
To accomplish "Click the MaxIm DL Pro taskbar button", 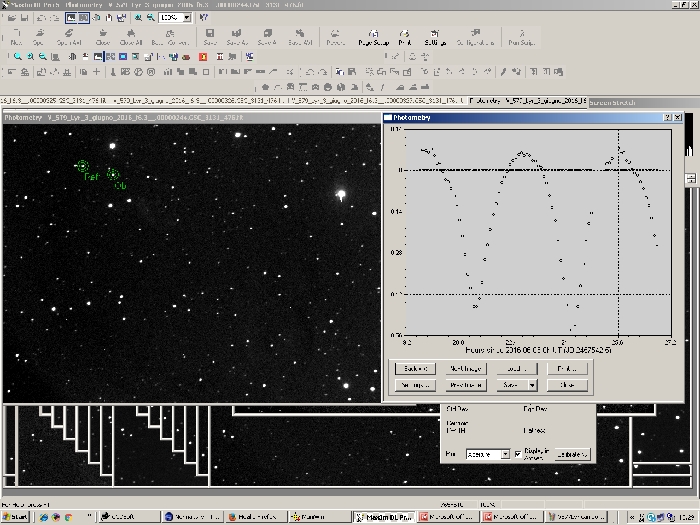I will point(384,517).
